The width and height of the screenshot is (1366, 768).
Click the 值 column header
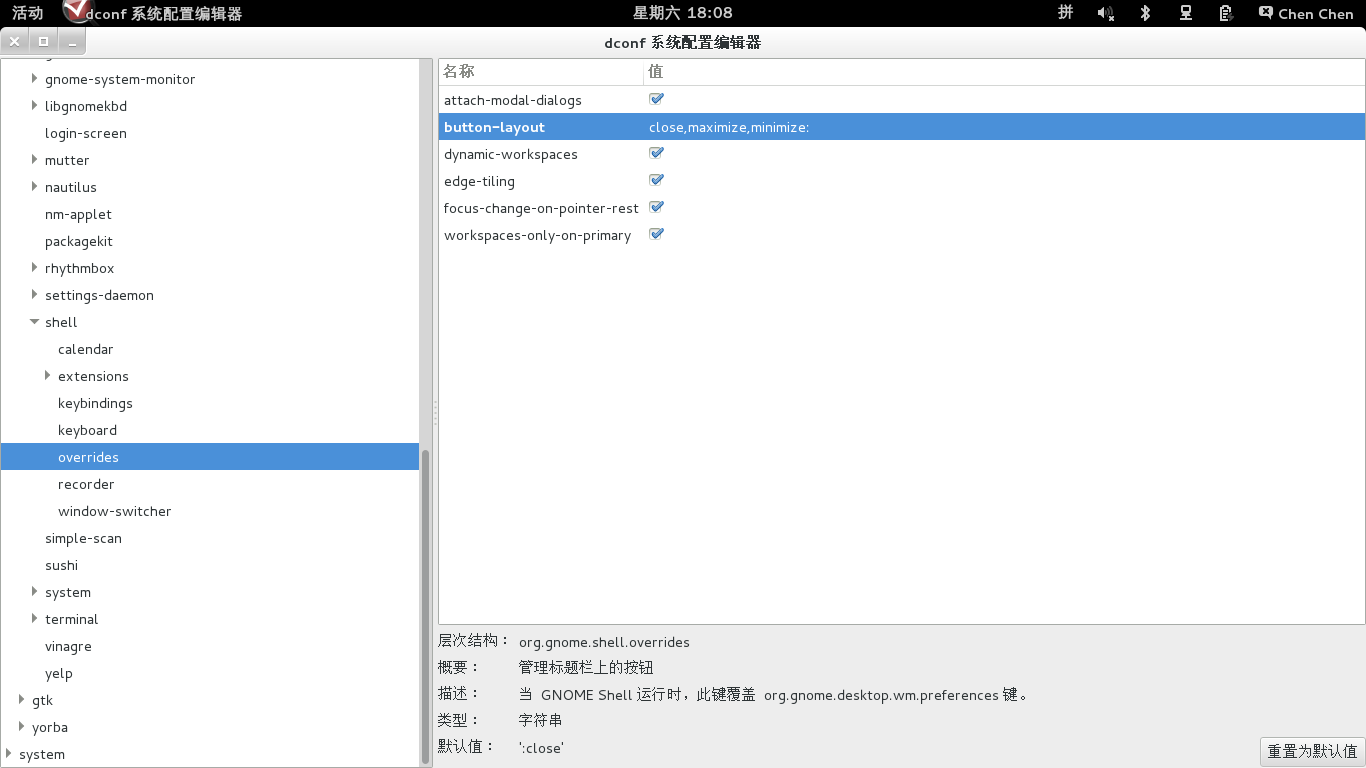(1005, 72)
